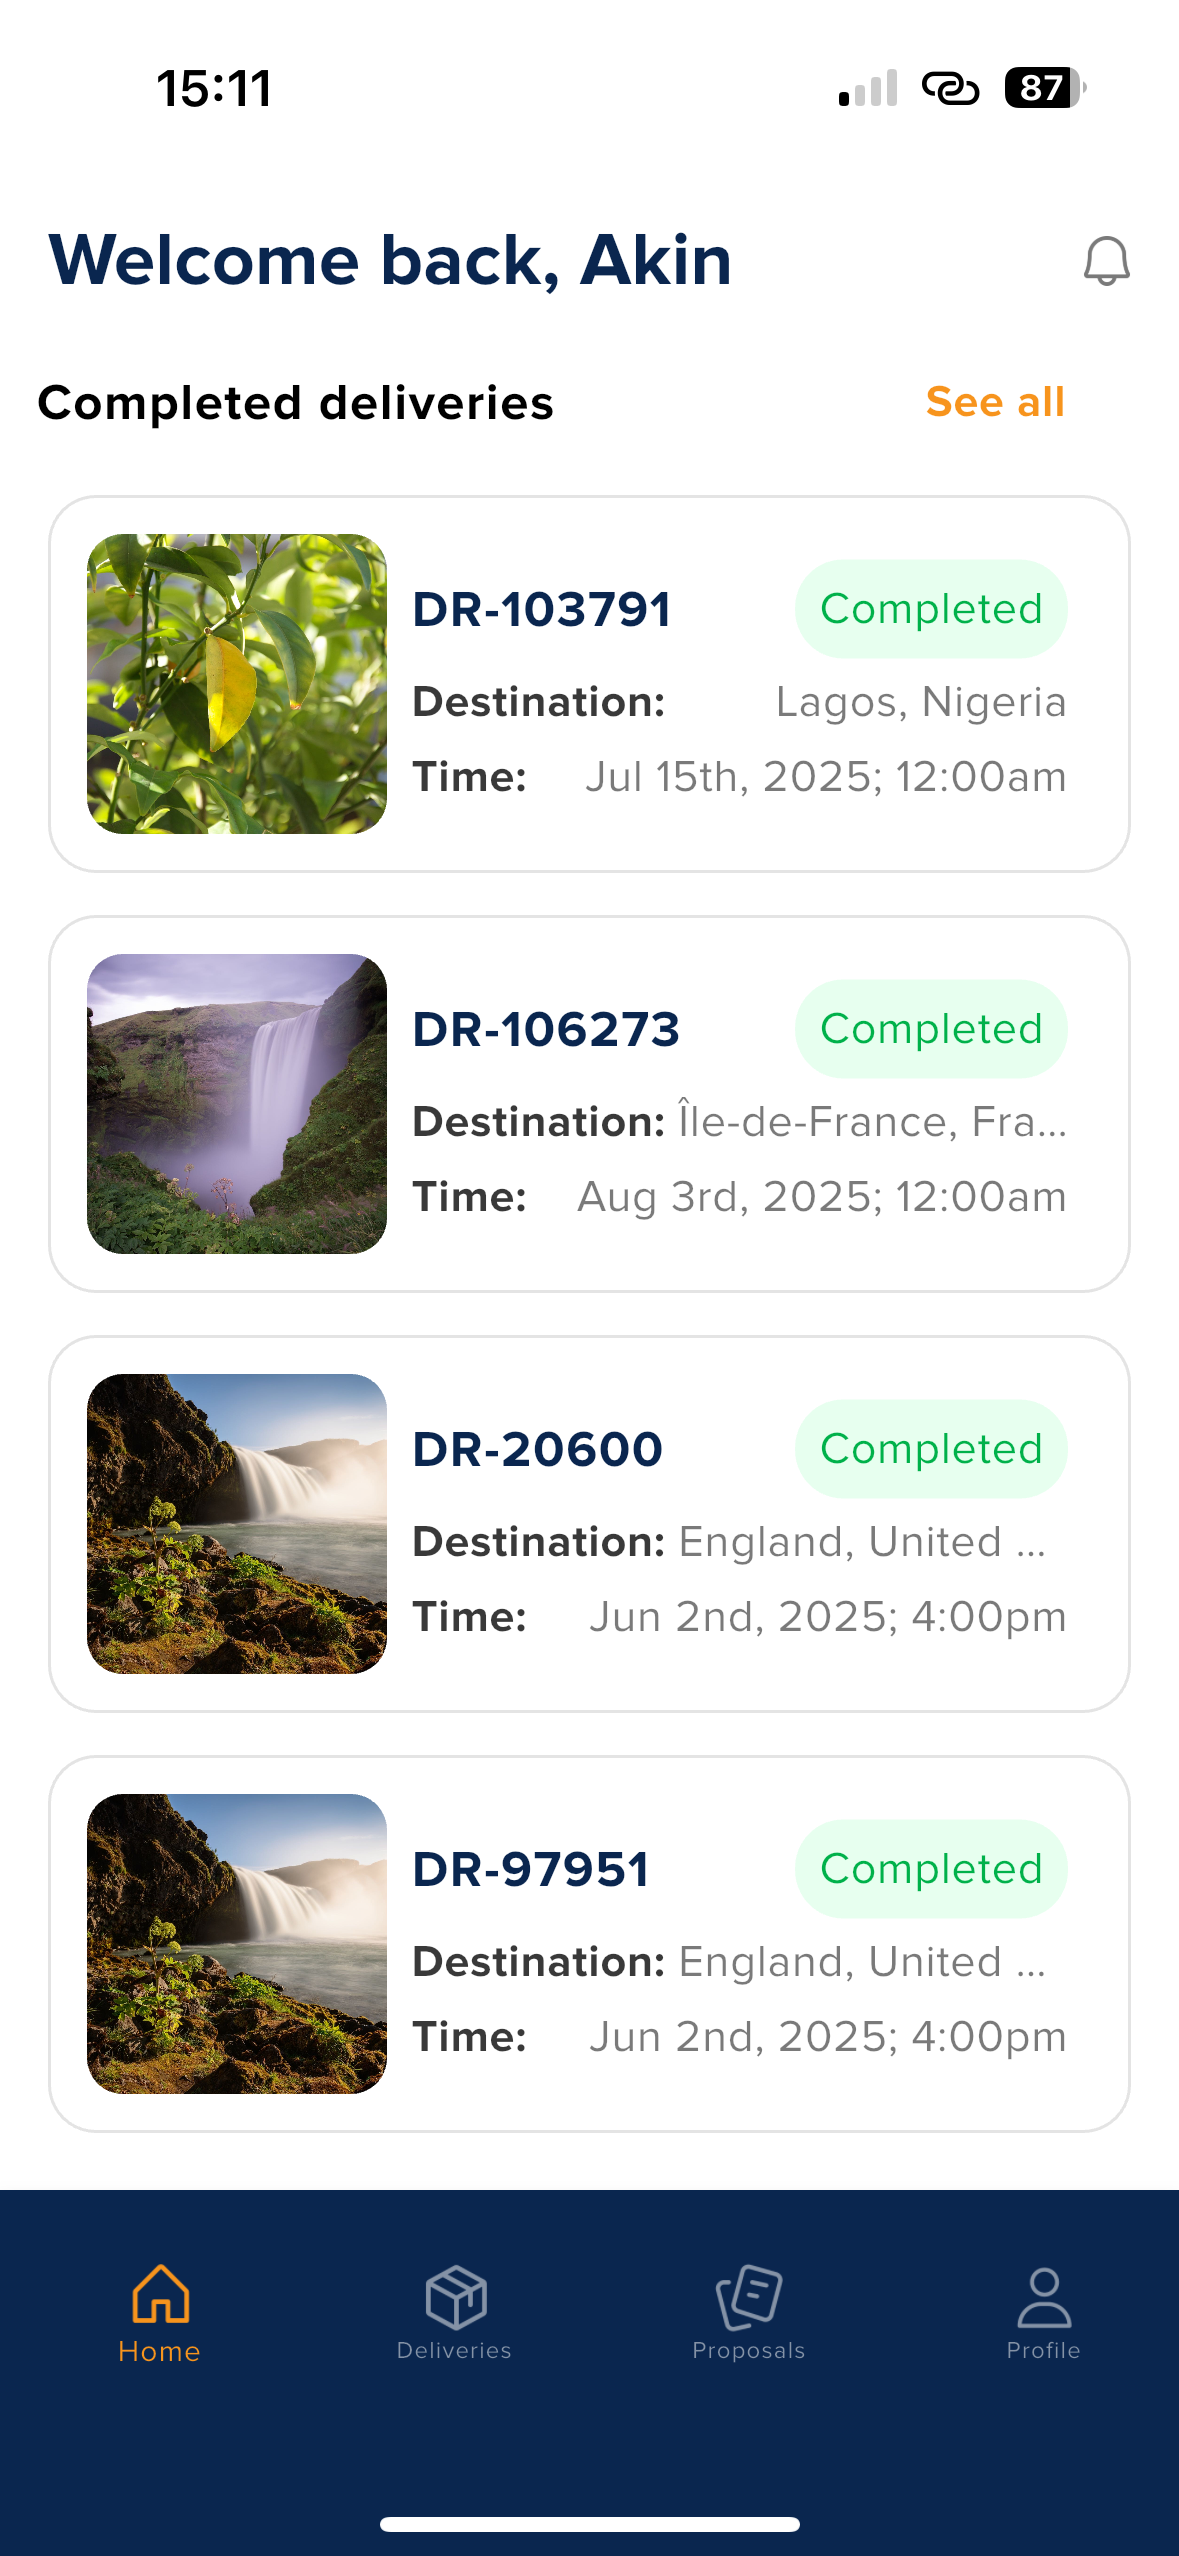The image size is (1179, 2556).
Task: Open the Deliveries box icon
Action: [455, 2296]
